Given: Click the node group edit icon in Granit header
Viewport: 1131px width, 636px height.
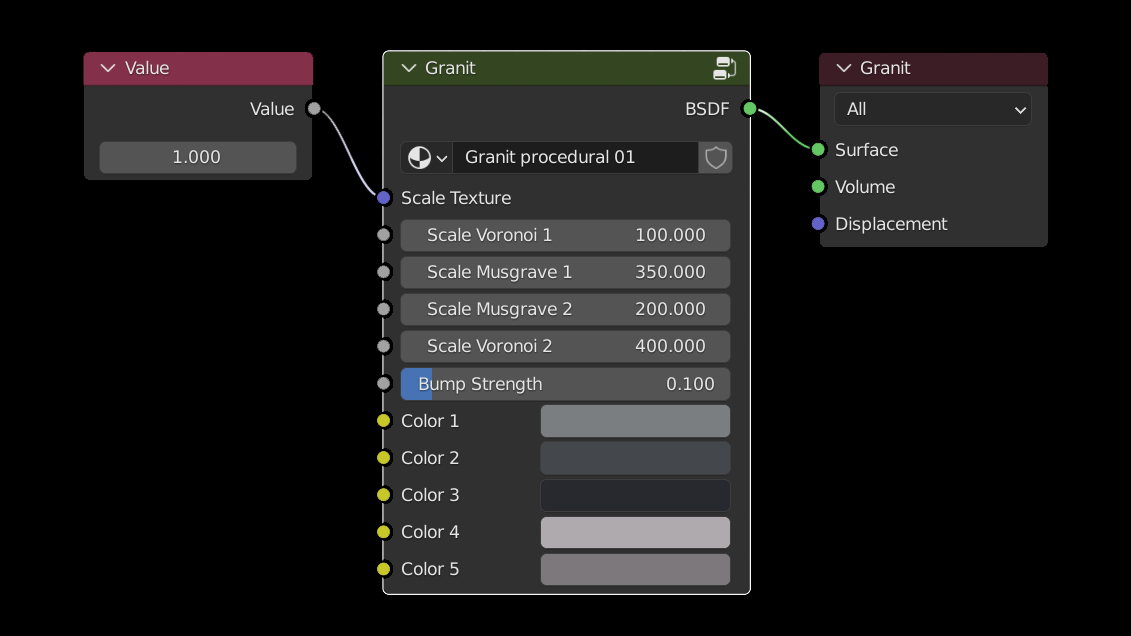Looking at the screenshot, I should [724, 68].
